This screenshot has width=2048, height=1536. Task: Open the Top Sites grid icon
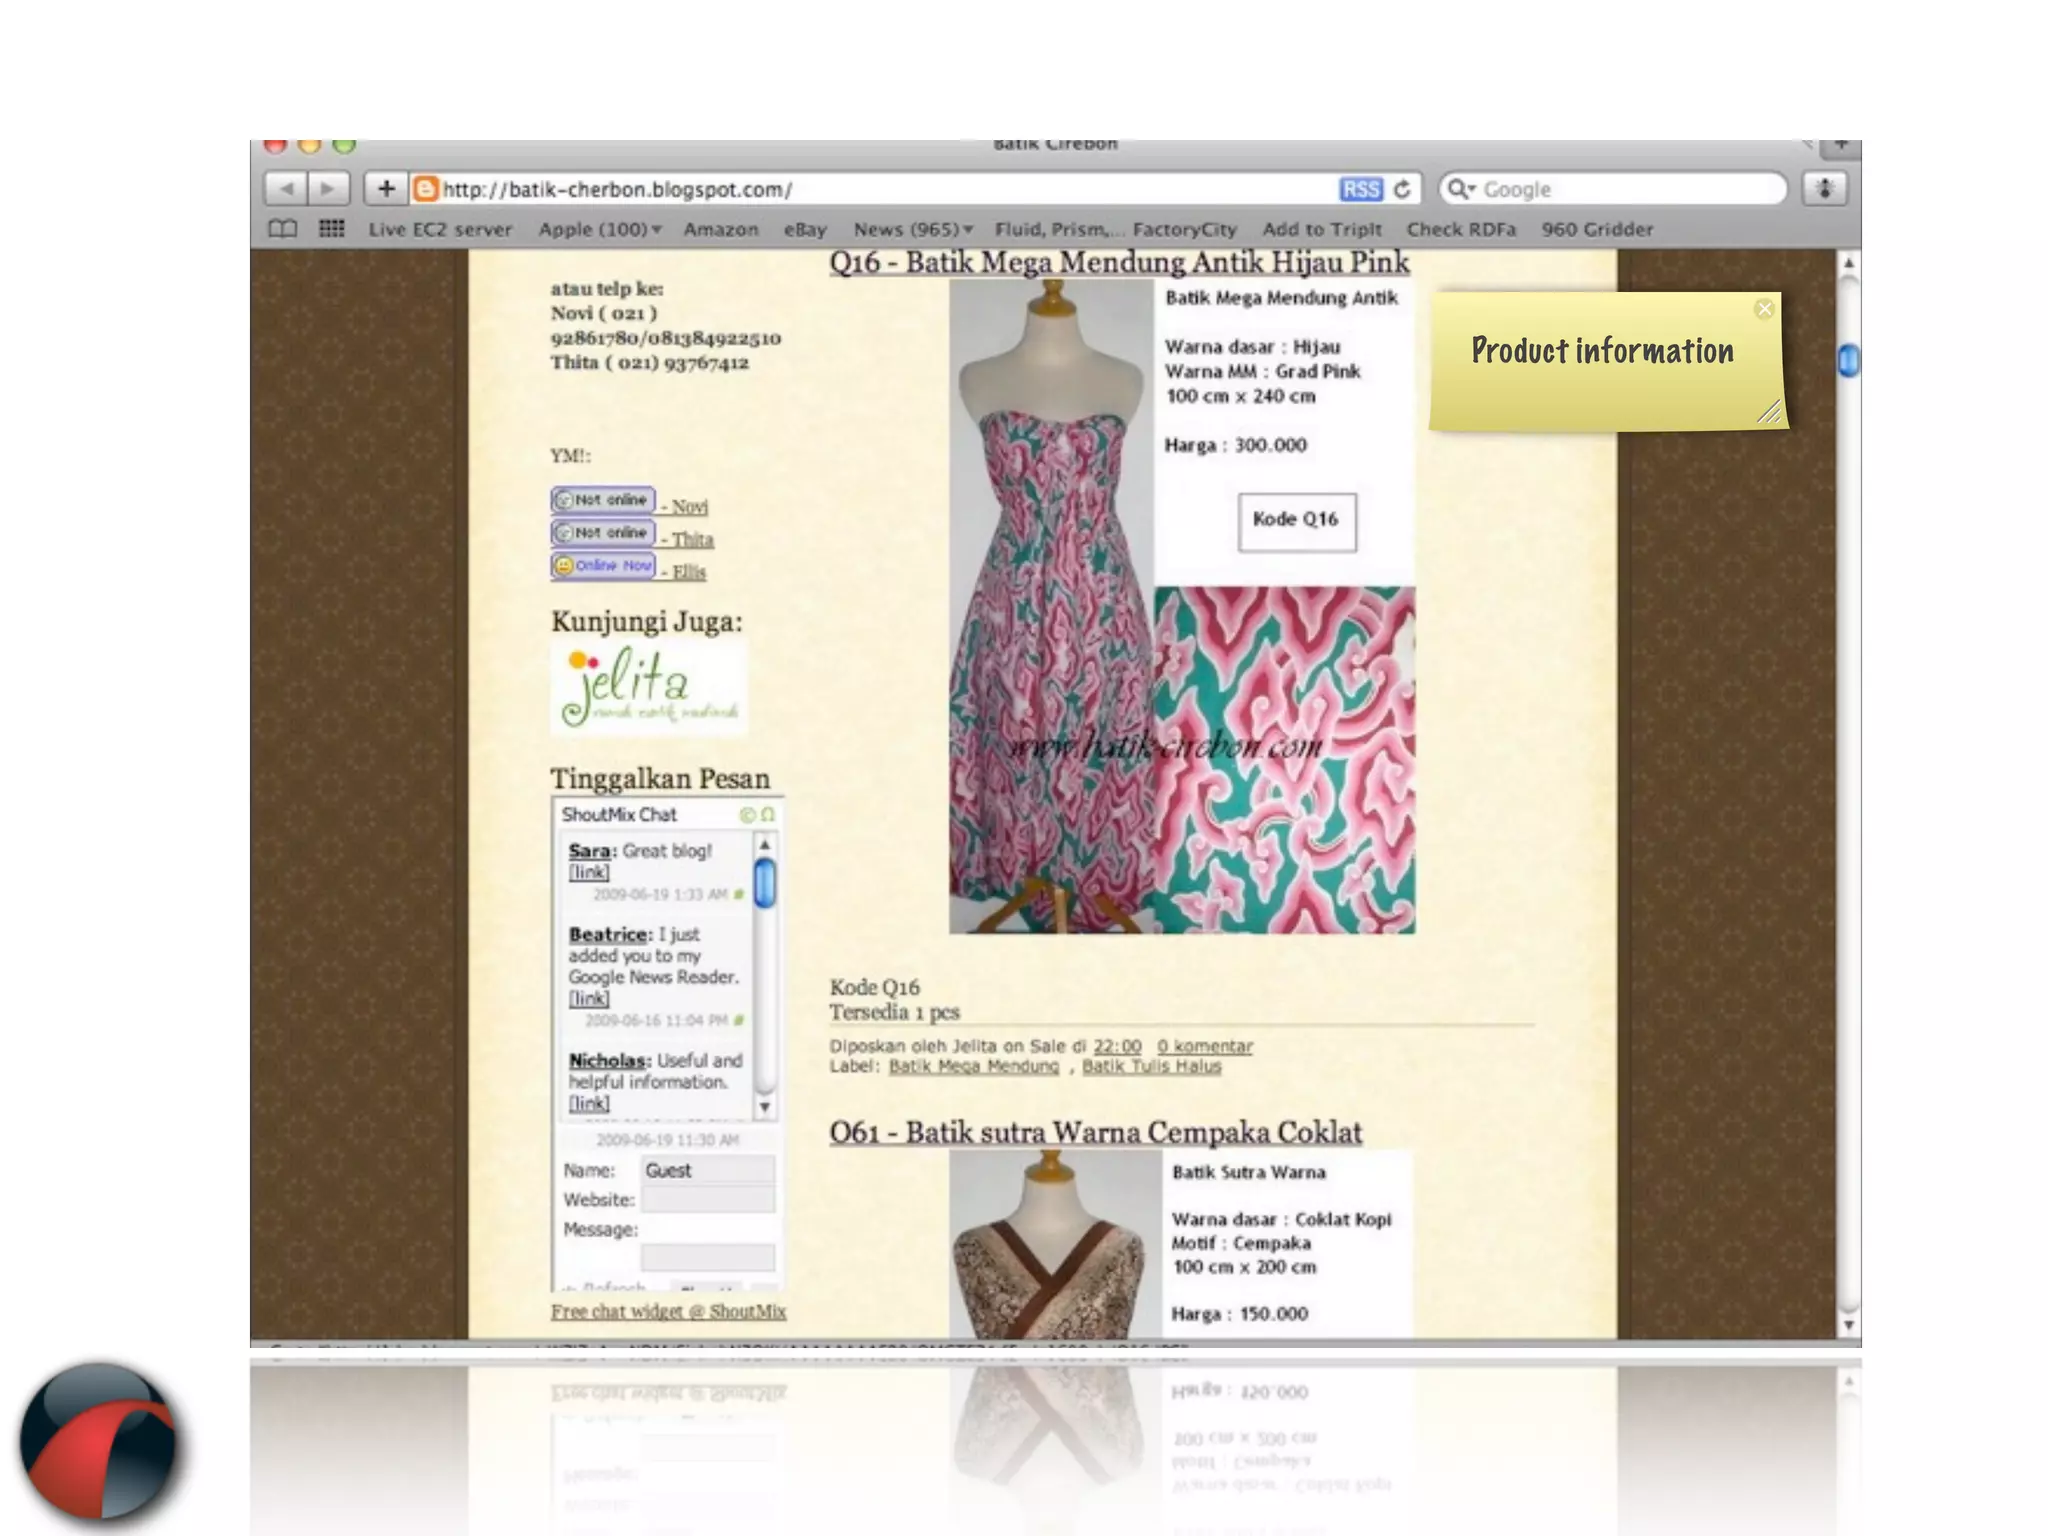click(x=332, y=229)
